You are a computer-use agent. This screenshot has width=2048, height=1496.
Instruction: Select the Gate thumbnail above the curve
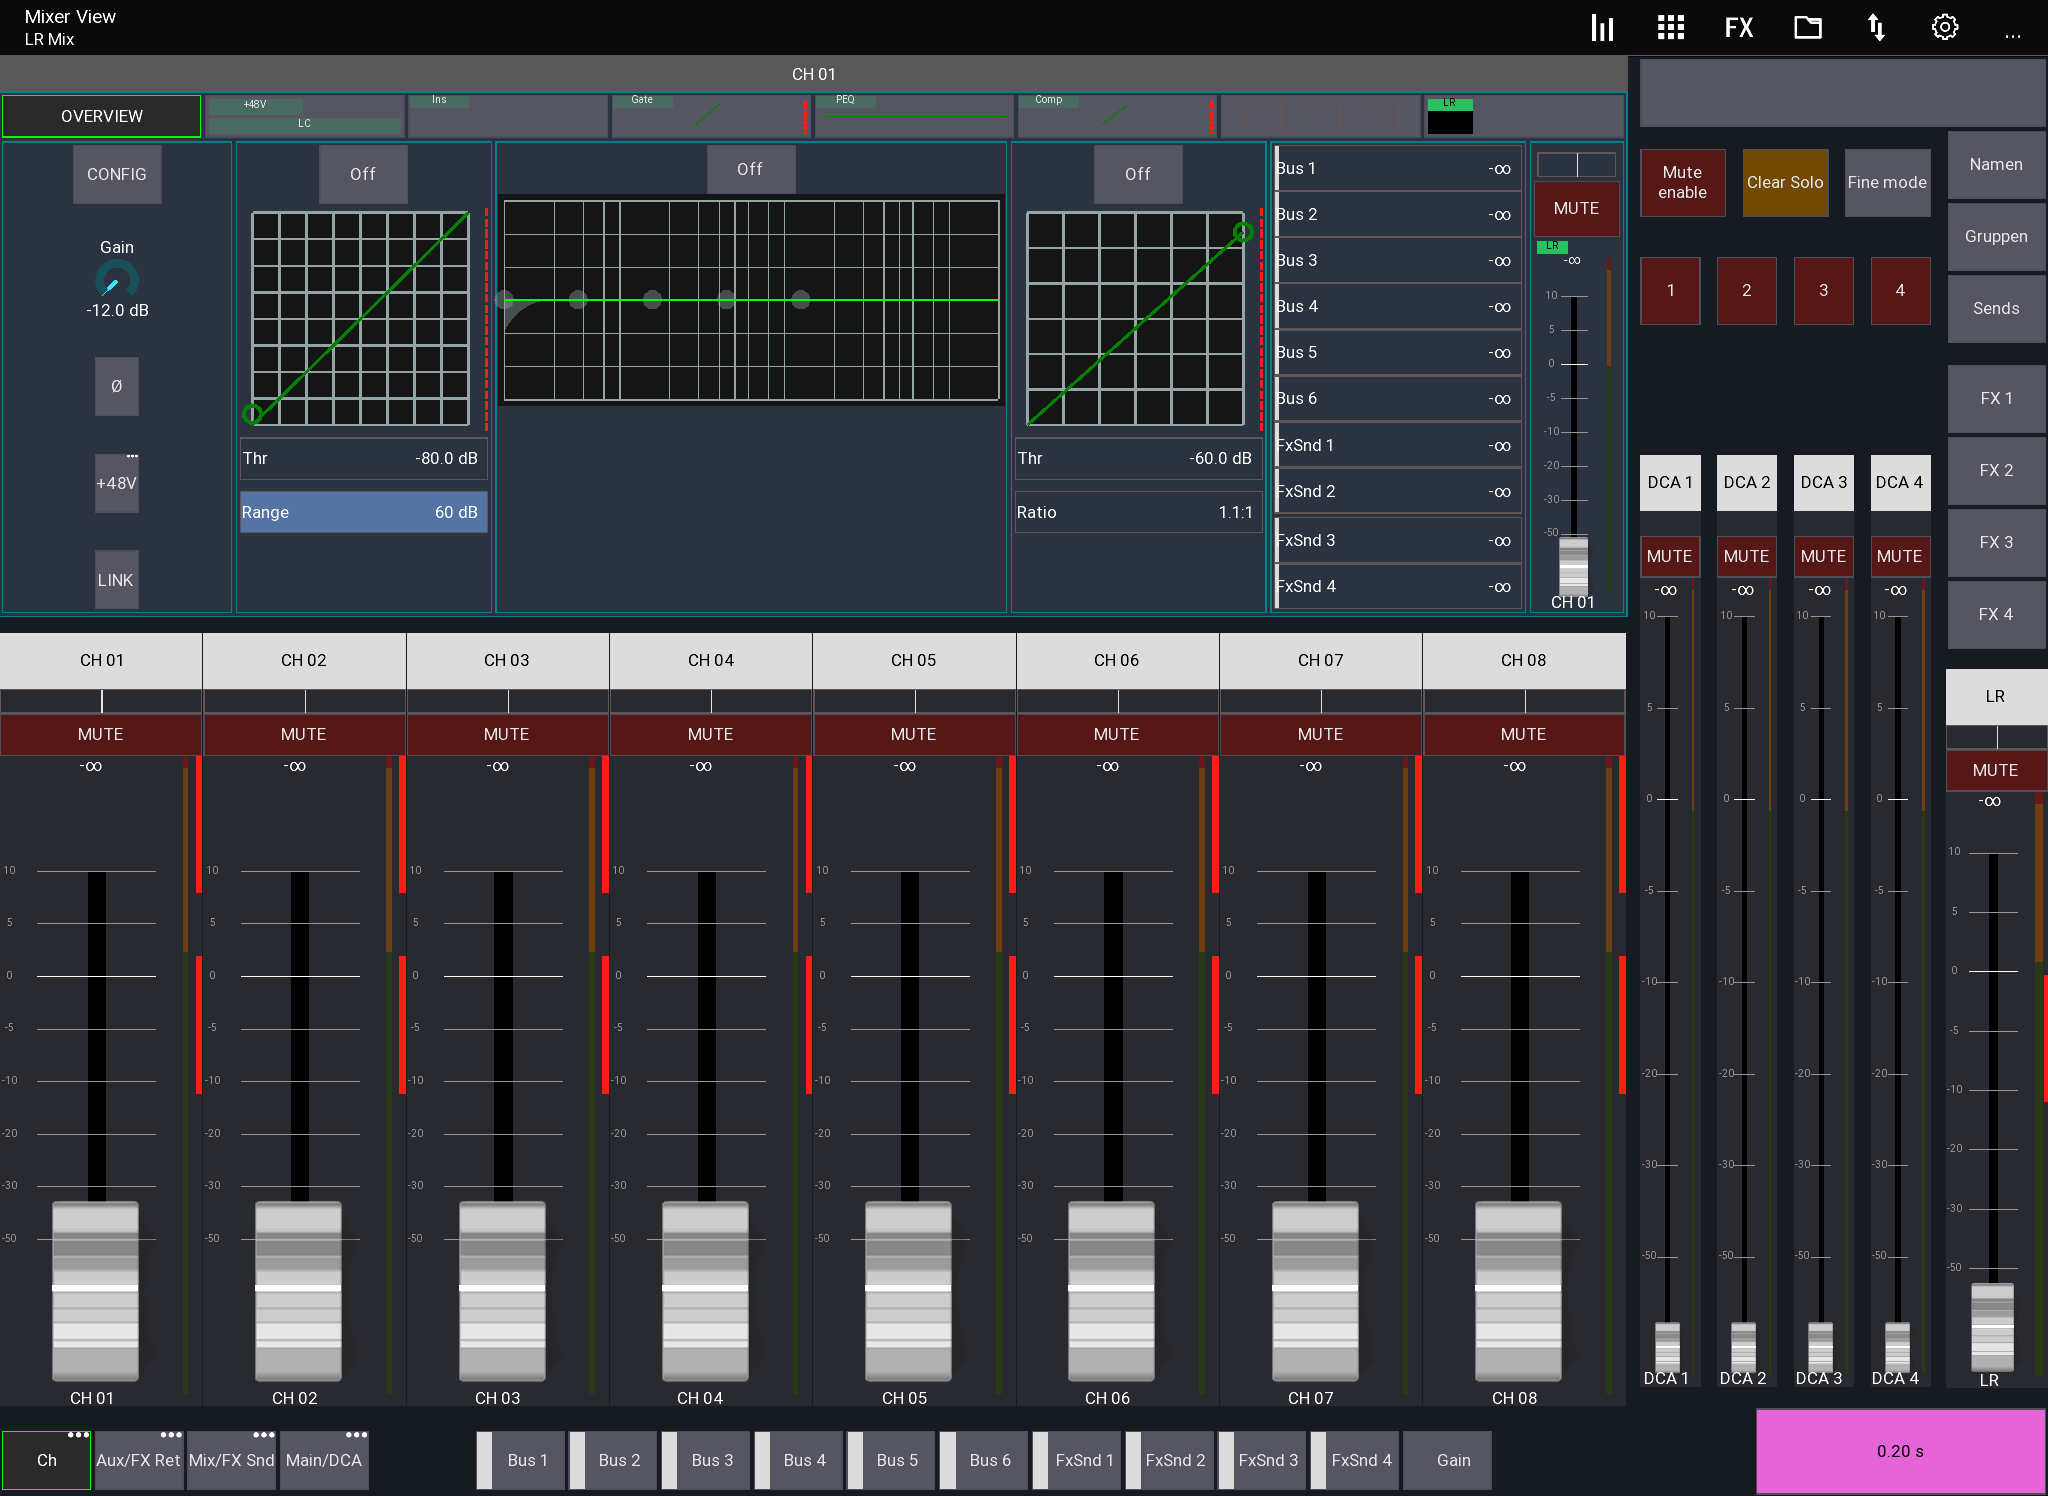[709, 115]
